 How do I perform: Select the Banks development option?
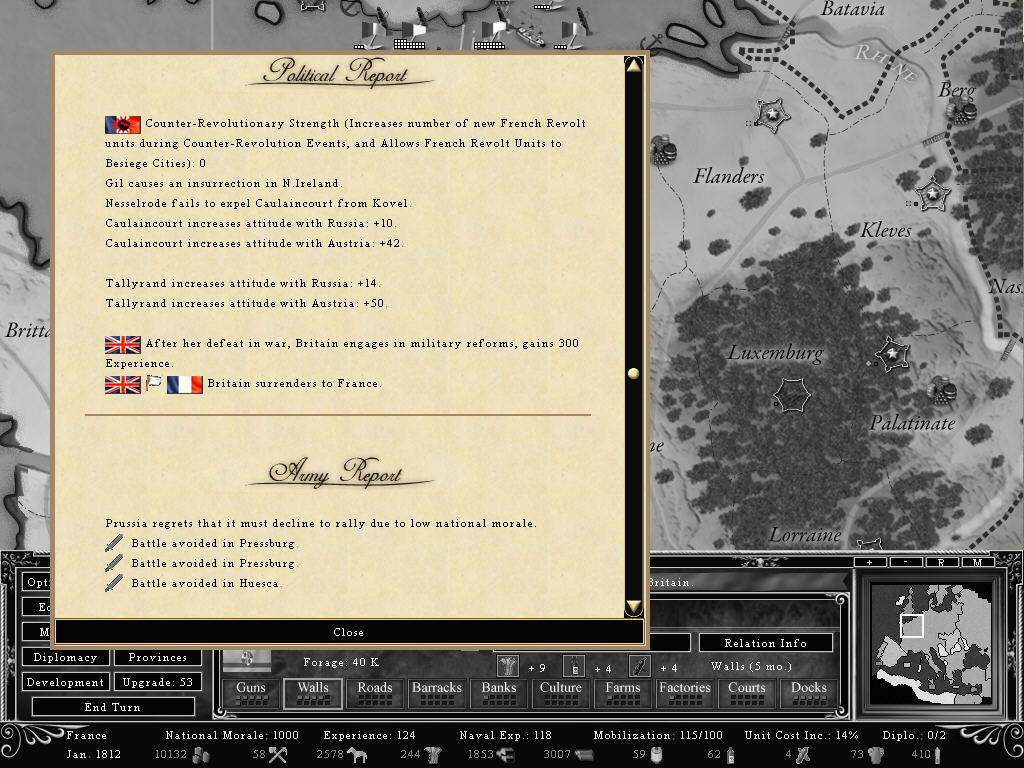499,694
